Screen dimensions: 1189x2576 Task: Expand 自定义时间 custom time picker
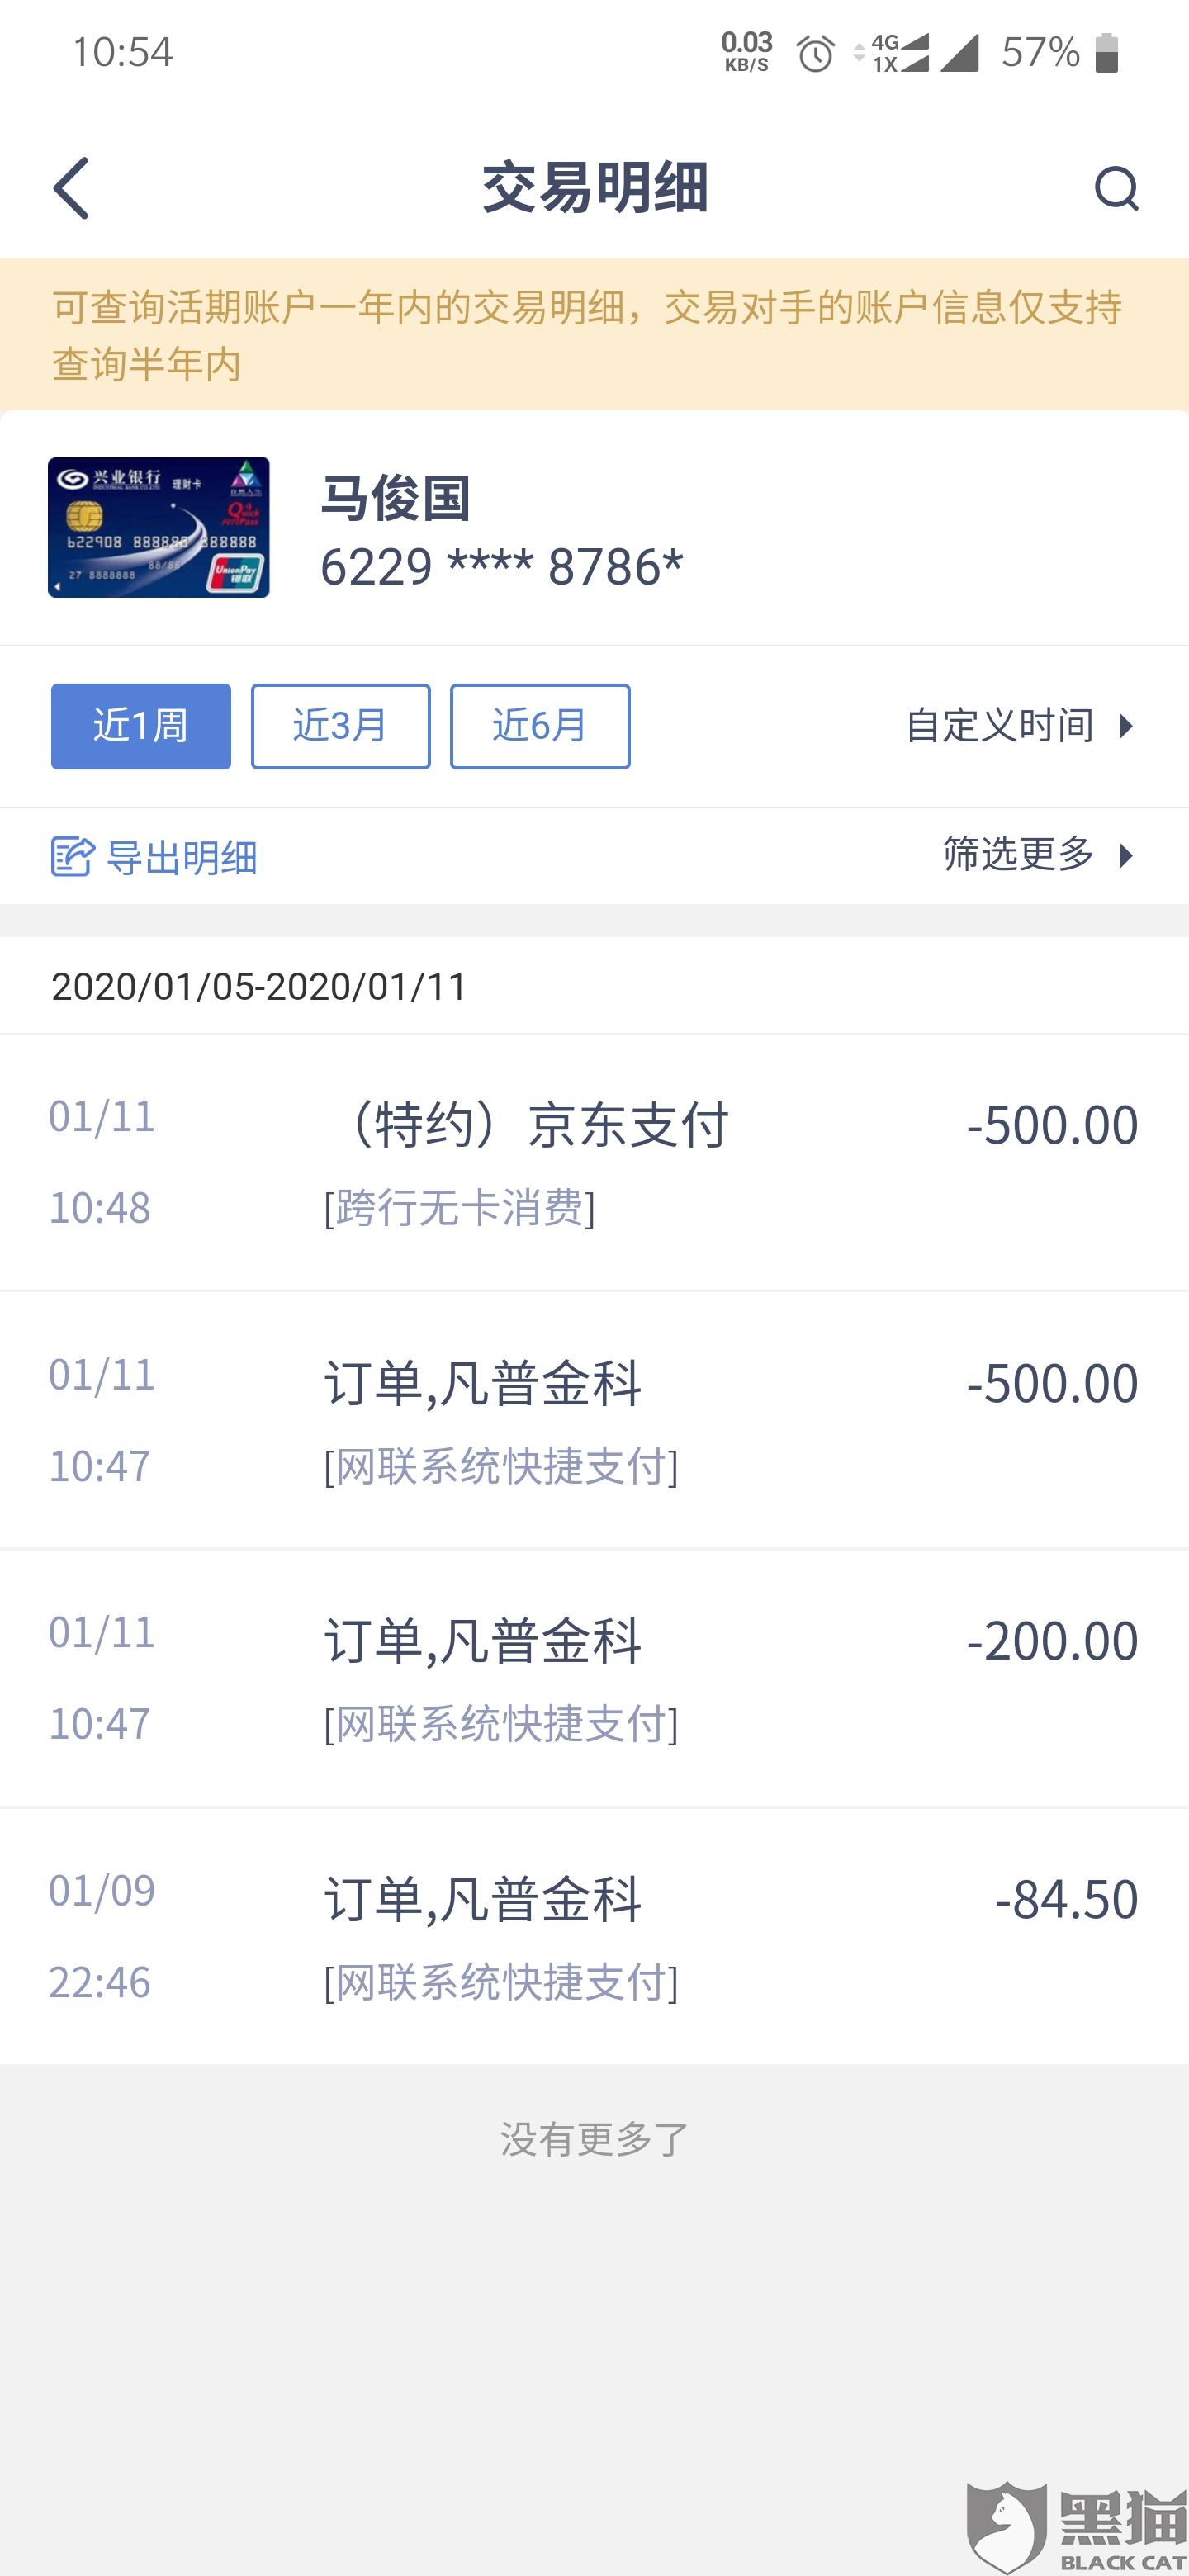[x=1020, y=725]
